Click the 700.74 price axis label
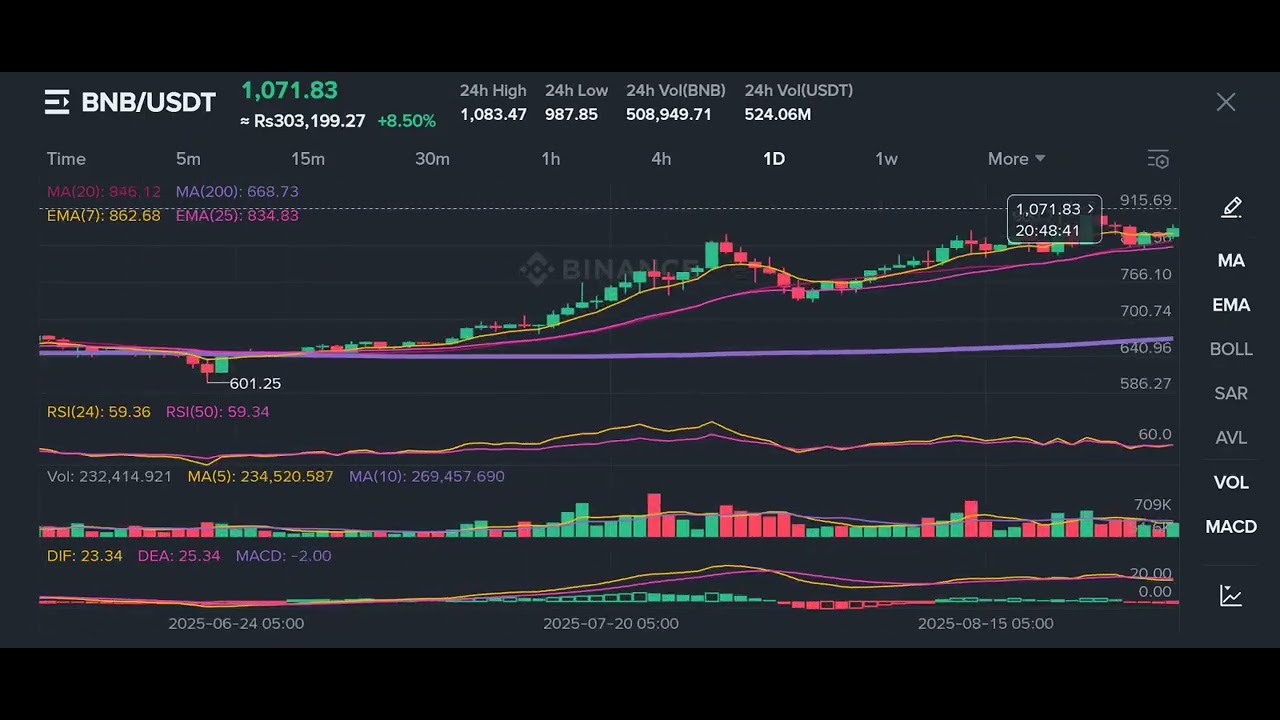 pyautogui.click(x=1146, y=311)
